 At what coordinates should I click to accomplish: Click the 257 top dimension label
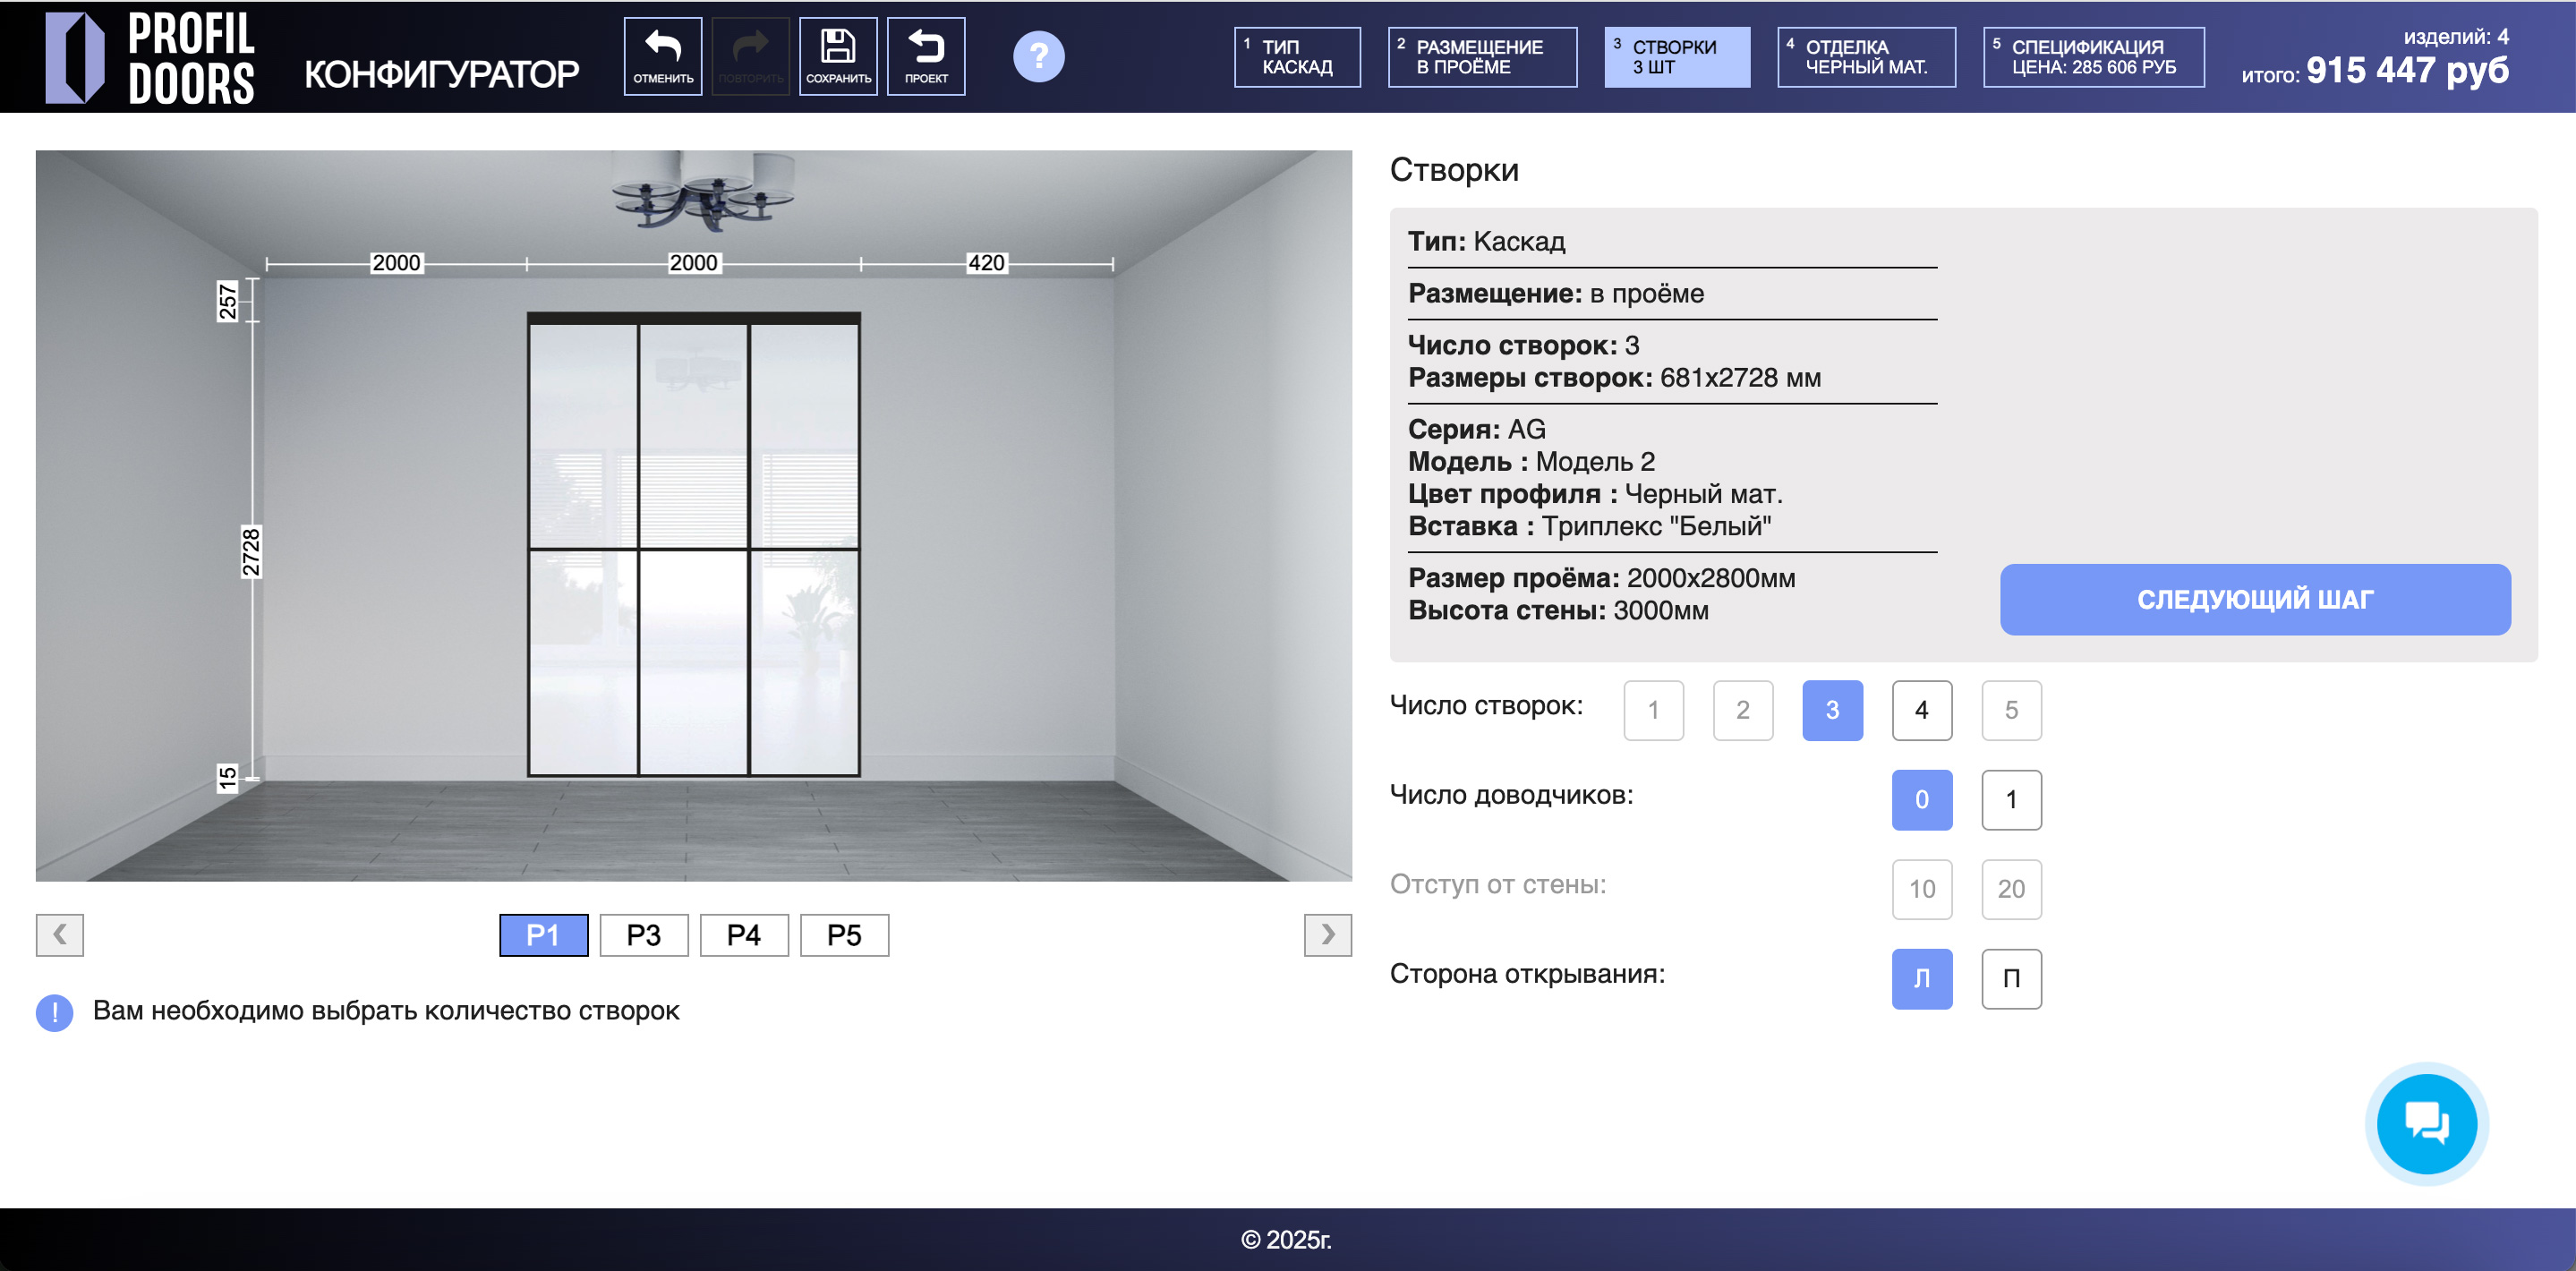228,301
